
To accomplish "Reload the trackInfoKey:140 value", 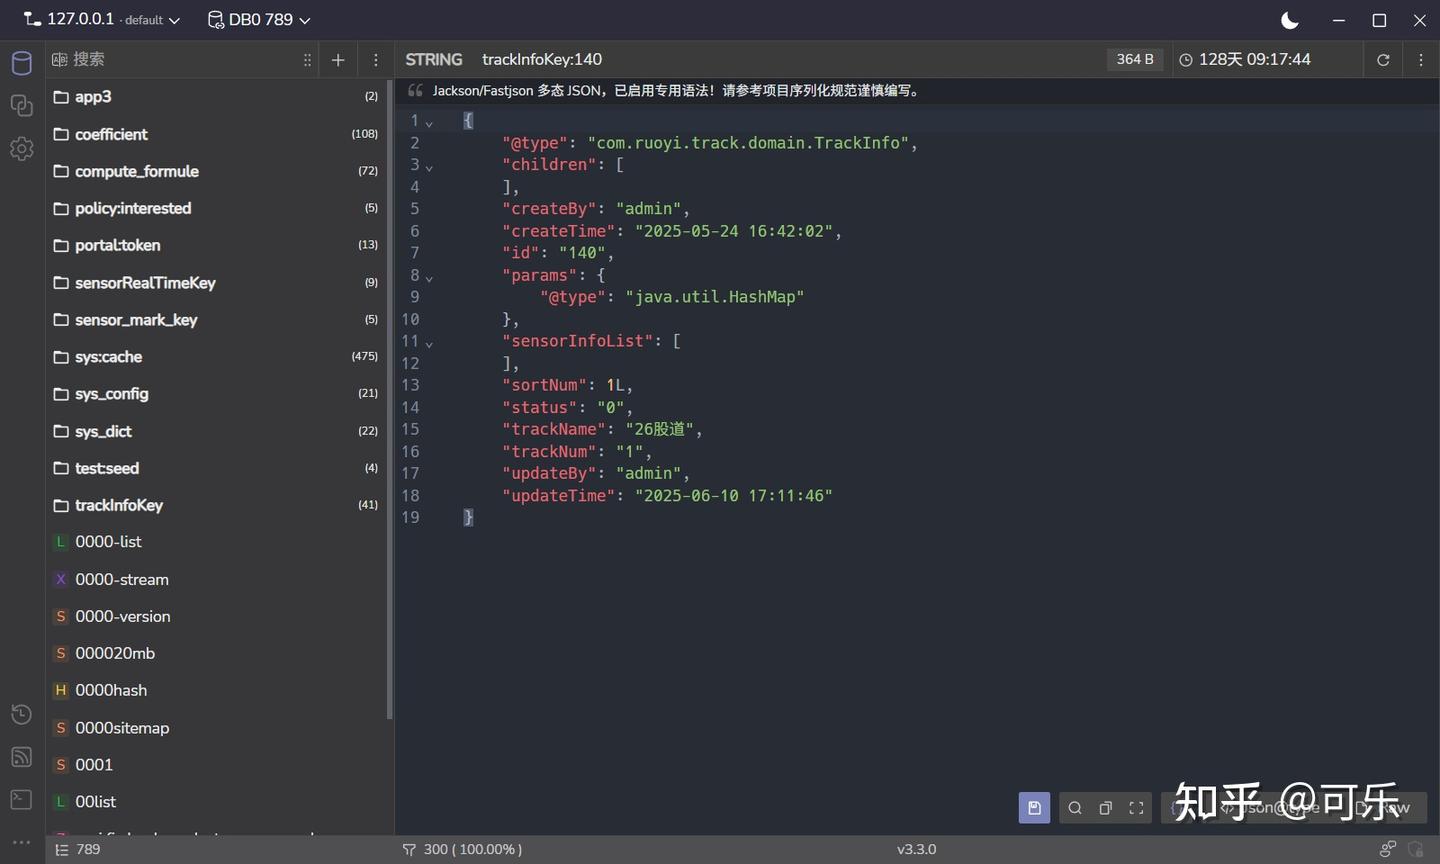I will (x=1383, y=60).
